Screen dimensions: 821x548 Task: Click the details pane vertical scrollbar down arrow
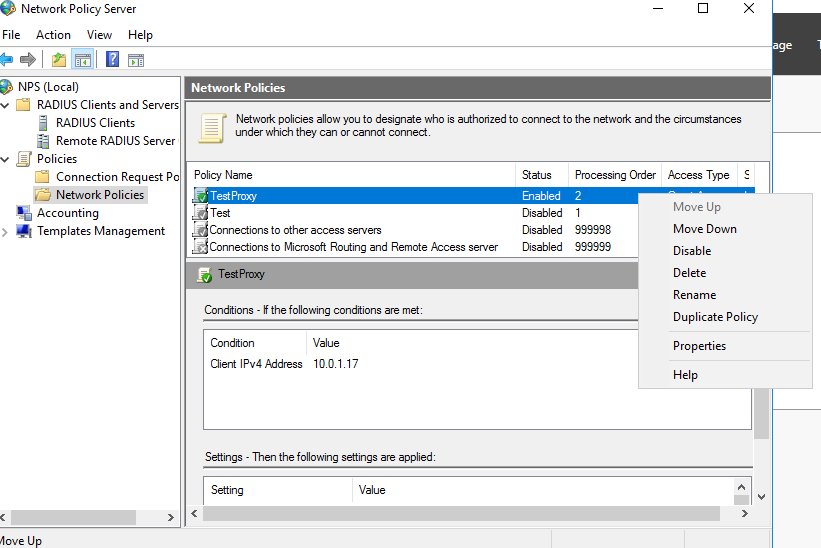[x=761, y=496]
